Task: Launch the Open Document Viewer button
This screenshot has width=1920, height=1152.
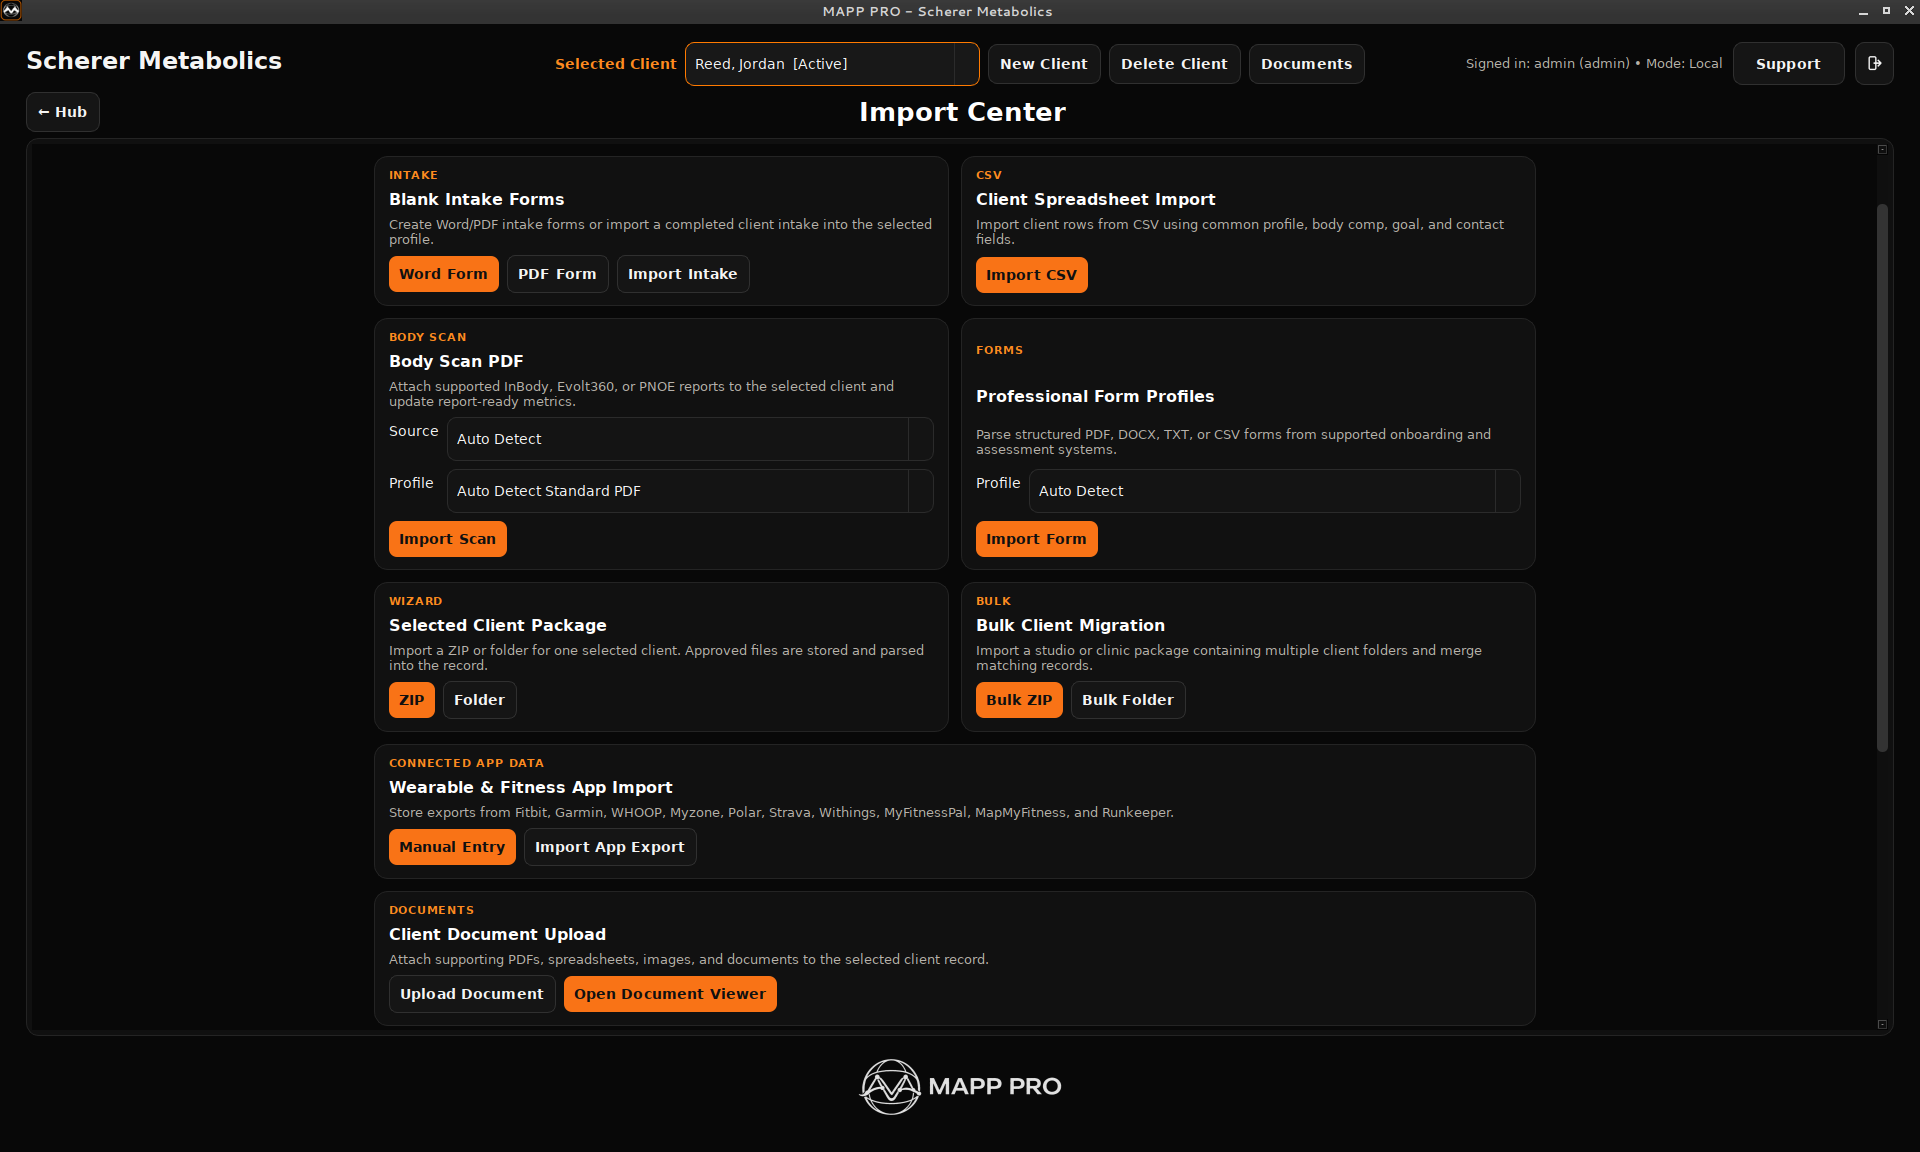Action: (670, 994)
